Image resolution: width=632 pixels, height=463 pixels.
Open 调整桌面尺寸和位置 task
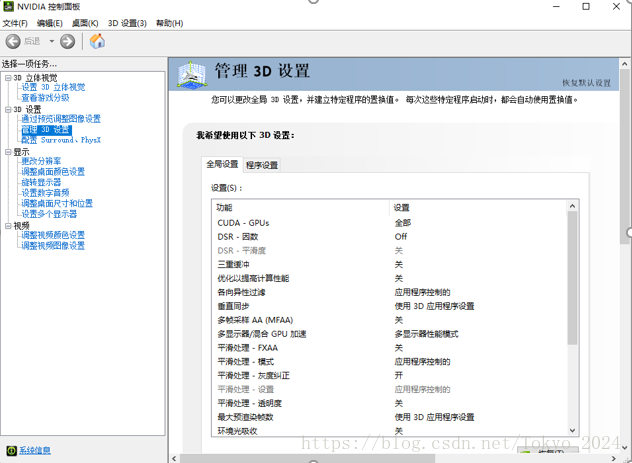coord(57,203)
